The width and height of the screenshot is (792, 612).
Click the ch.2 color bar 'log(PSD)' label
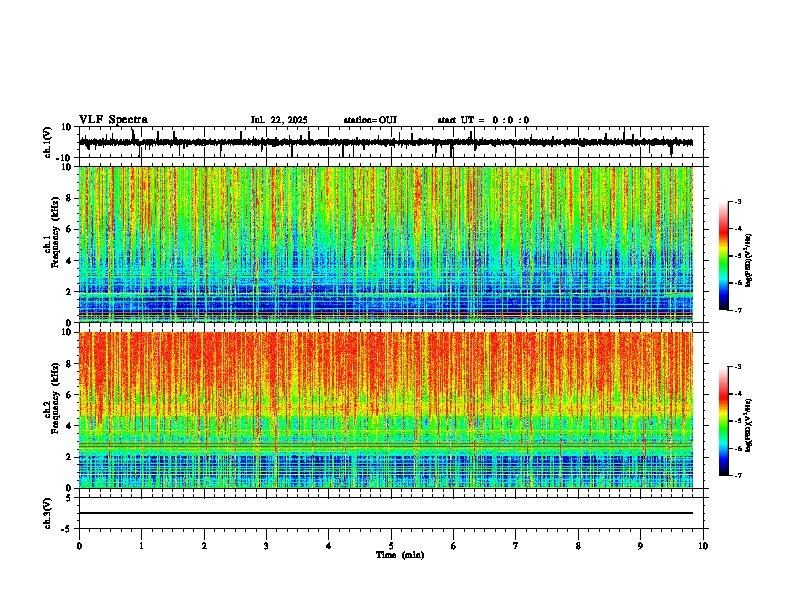[748, 425]
